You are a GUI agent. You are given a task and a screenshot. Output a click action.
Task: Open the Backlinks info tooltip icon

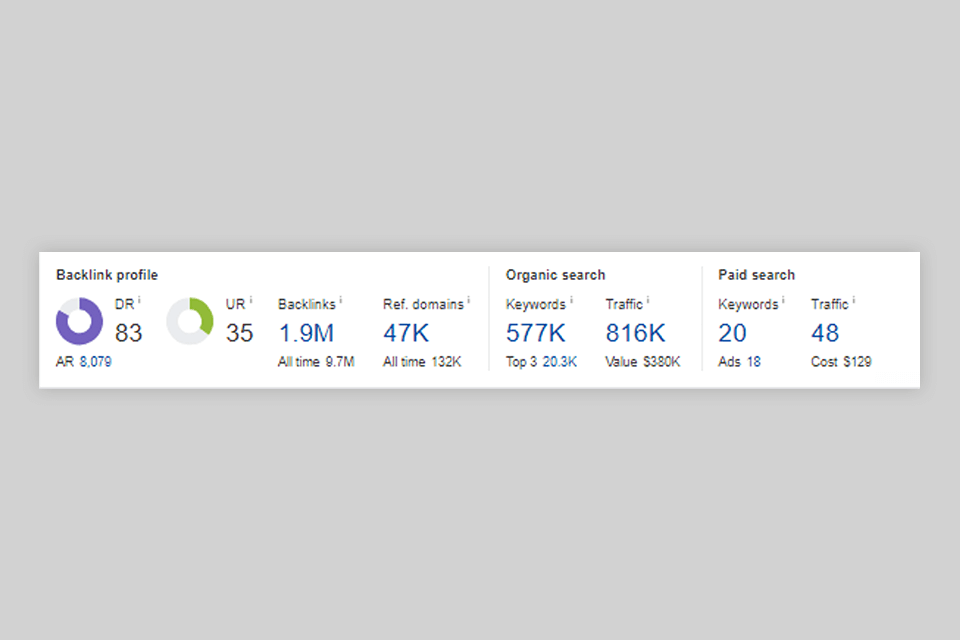(x=341, y=300)
